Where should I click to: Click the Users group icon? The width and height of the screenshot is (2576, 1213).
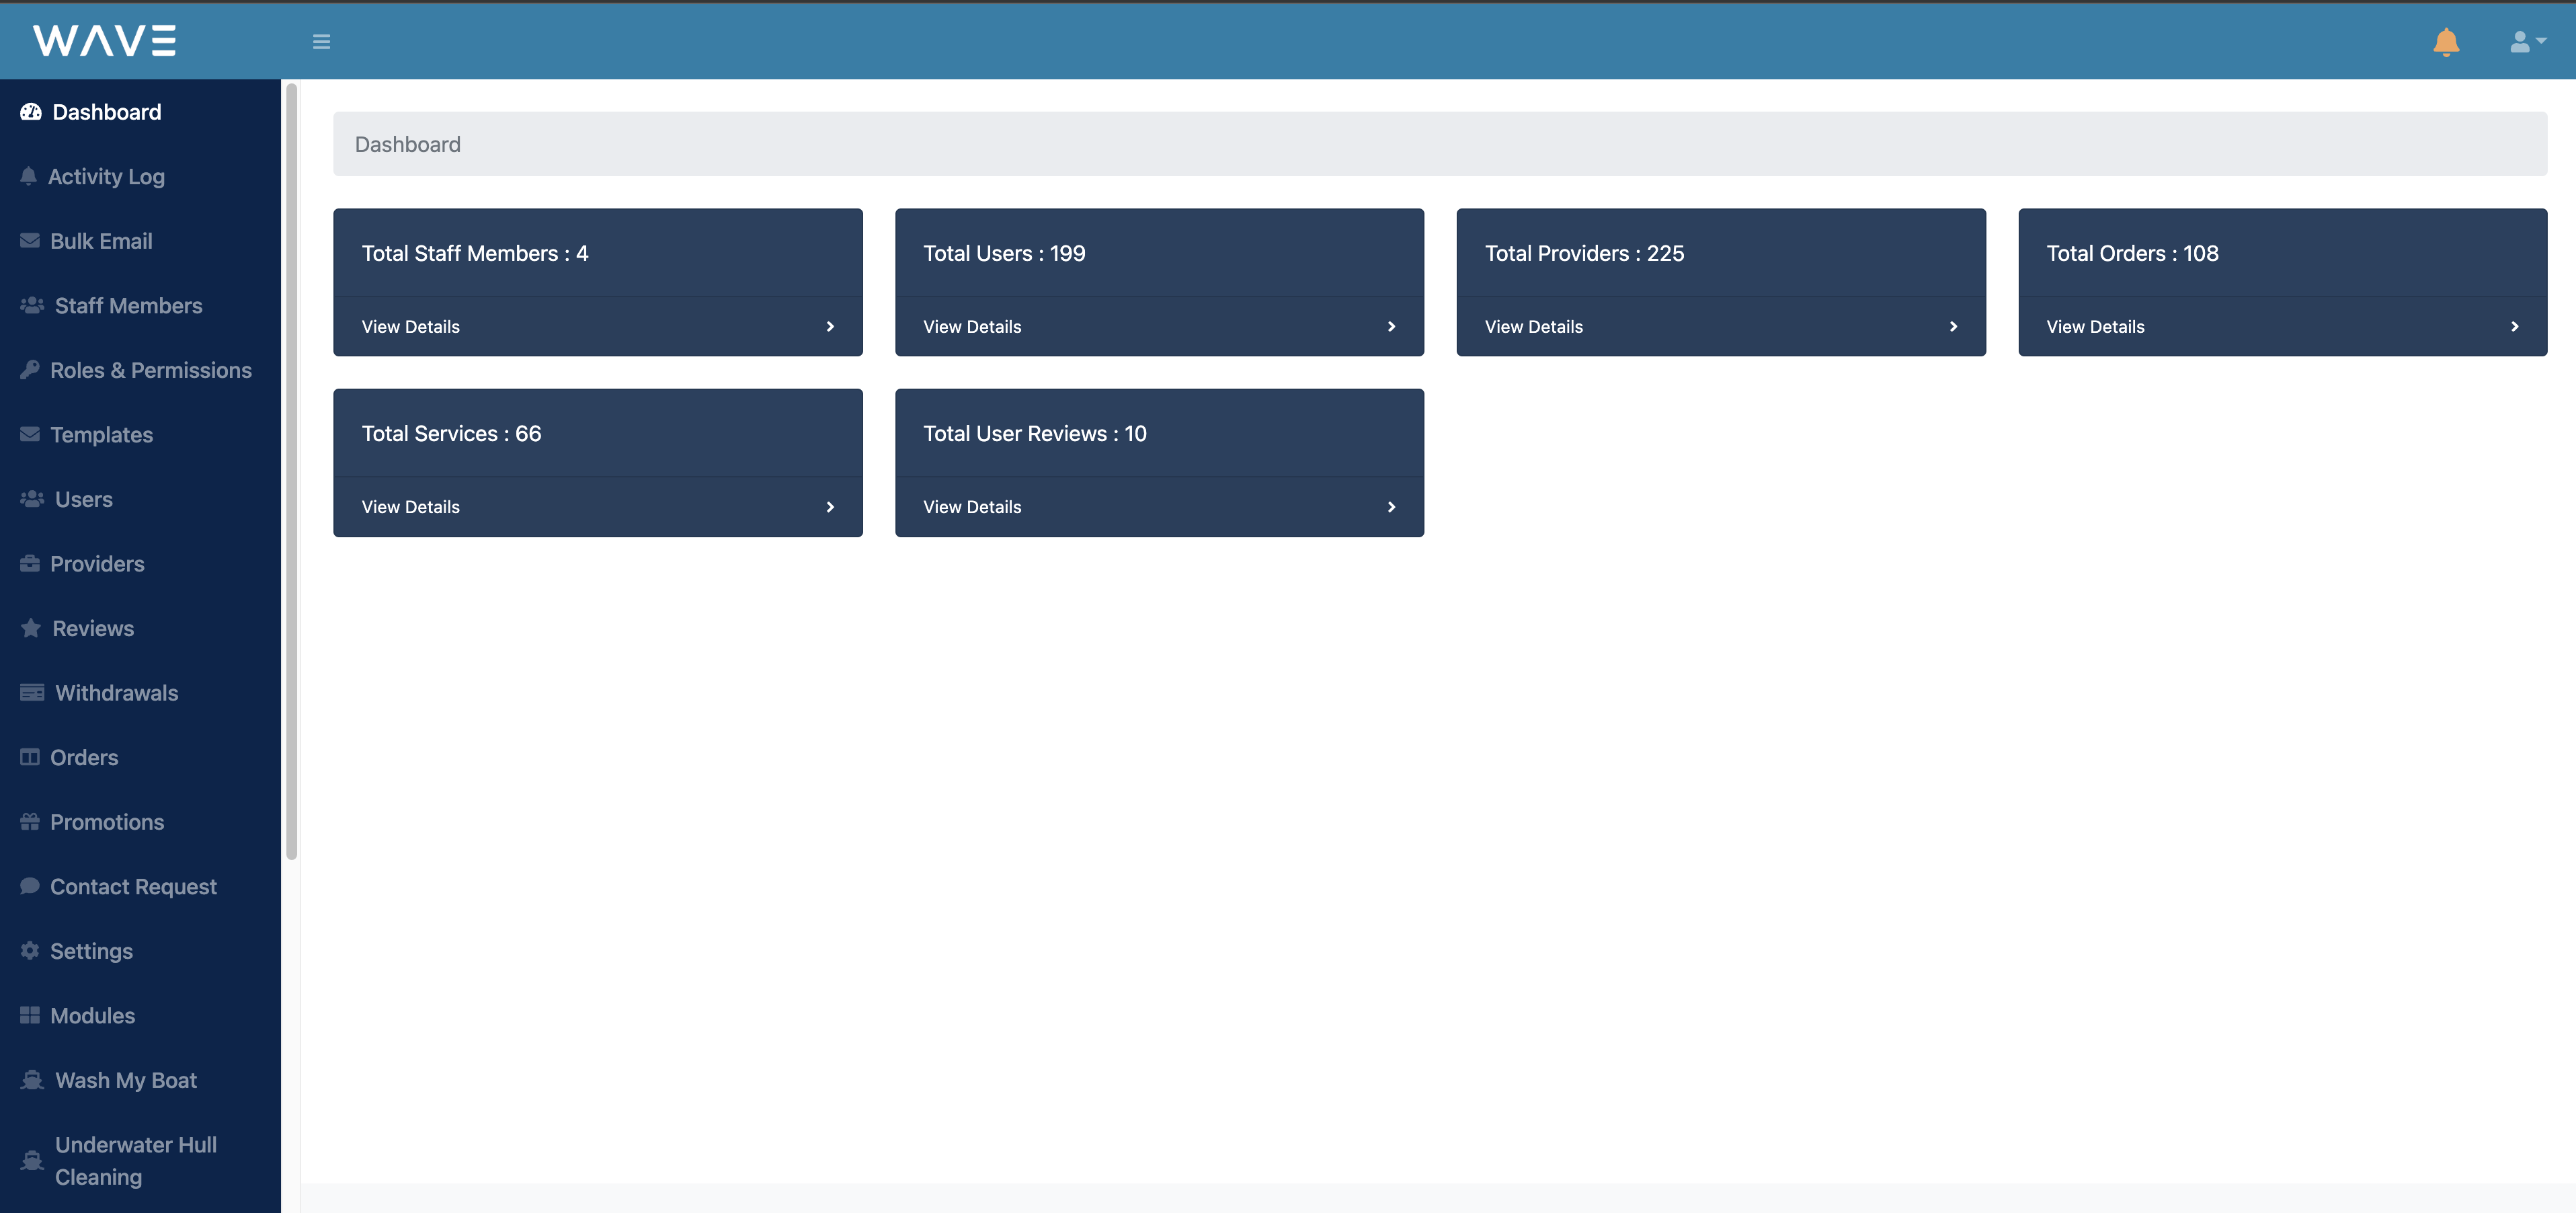32,499
